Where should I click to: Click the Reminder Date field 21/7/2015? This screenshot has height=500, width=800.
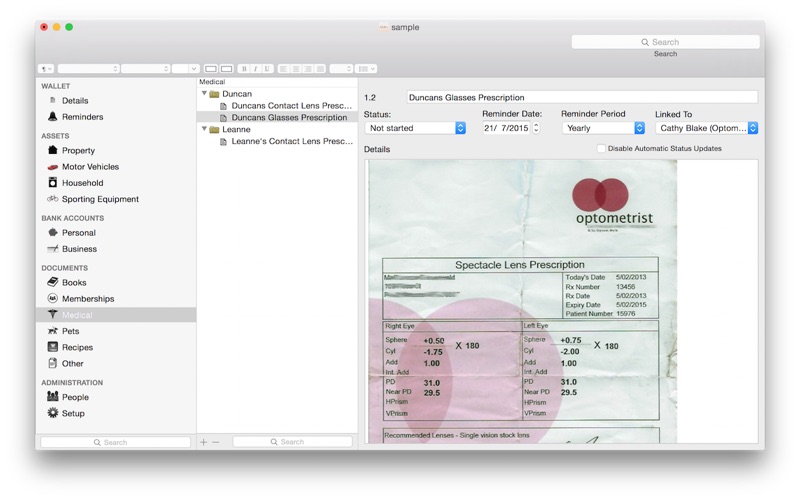point(506,128)
